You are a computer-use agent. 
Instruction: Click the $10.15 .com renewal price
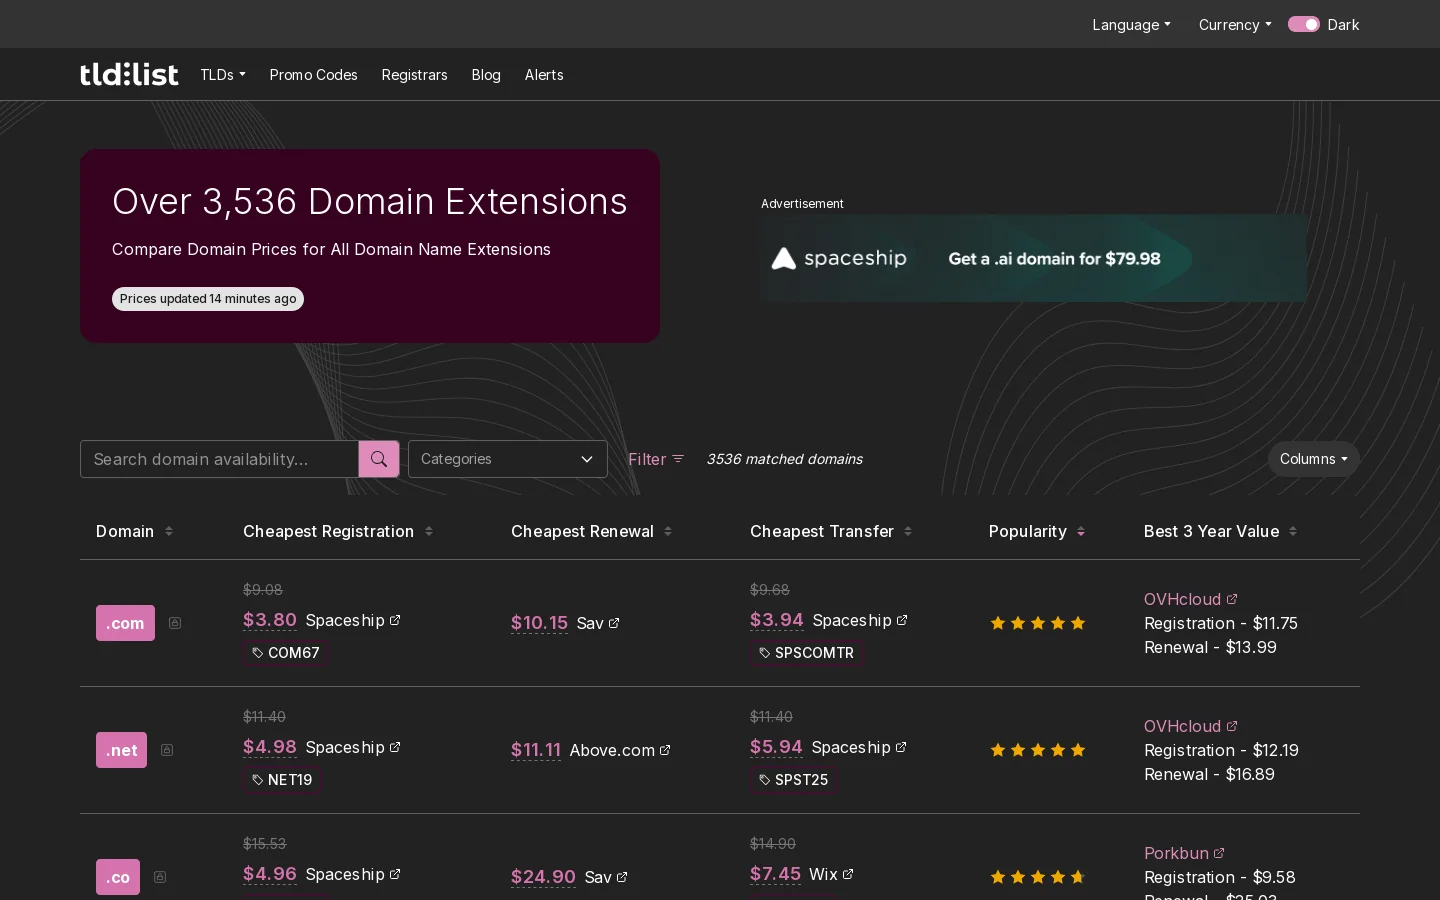539,623
